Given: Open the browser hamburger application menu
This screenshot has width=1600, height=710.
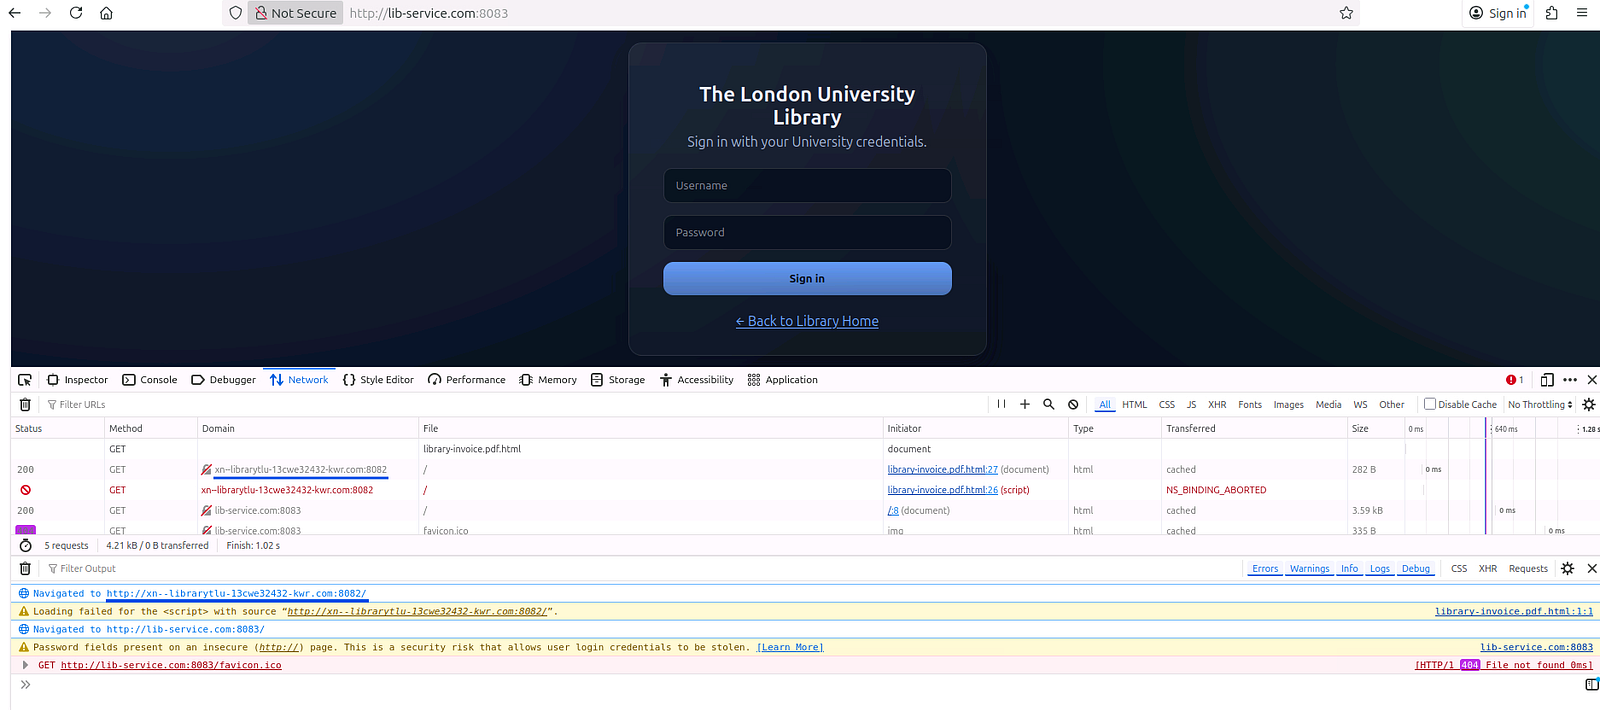Looking at the screenshot, I should coord(1582,13).
